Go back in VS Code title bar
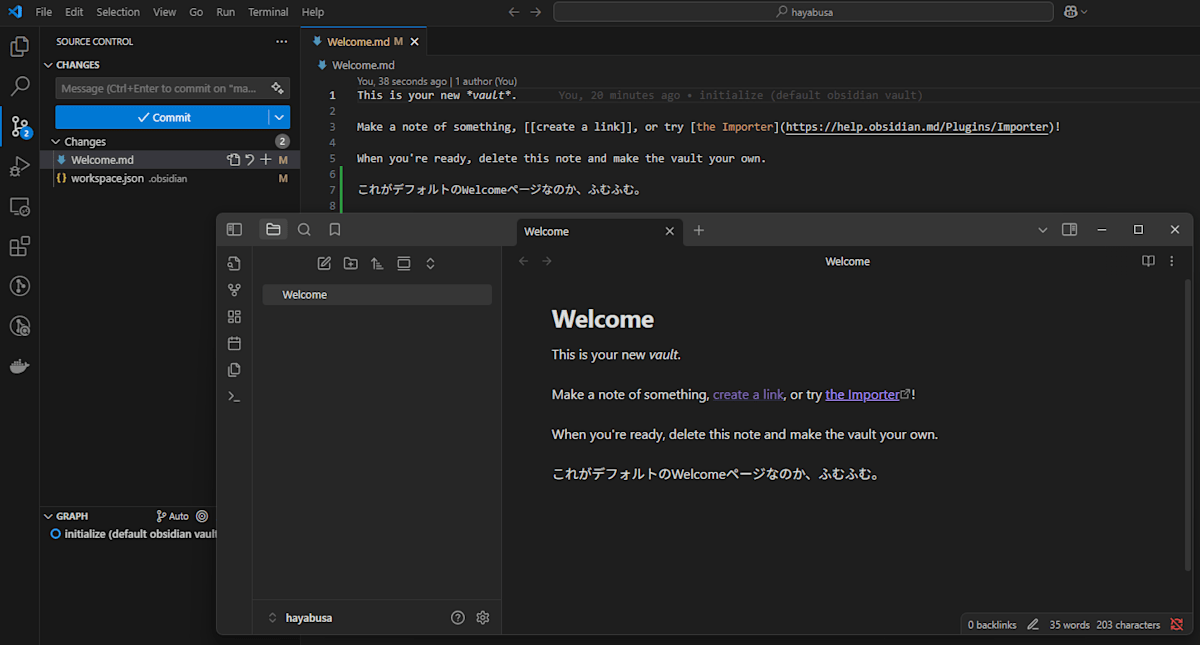This screenshot has width=1200, height=645. (514, 12)
